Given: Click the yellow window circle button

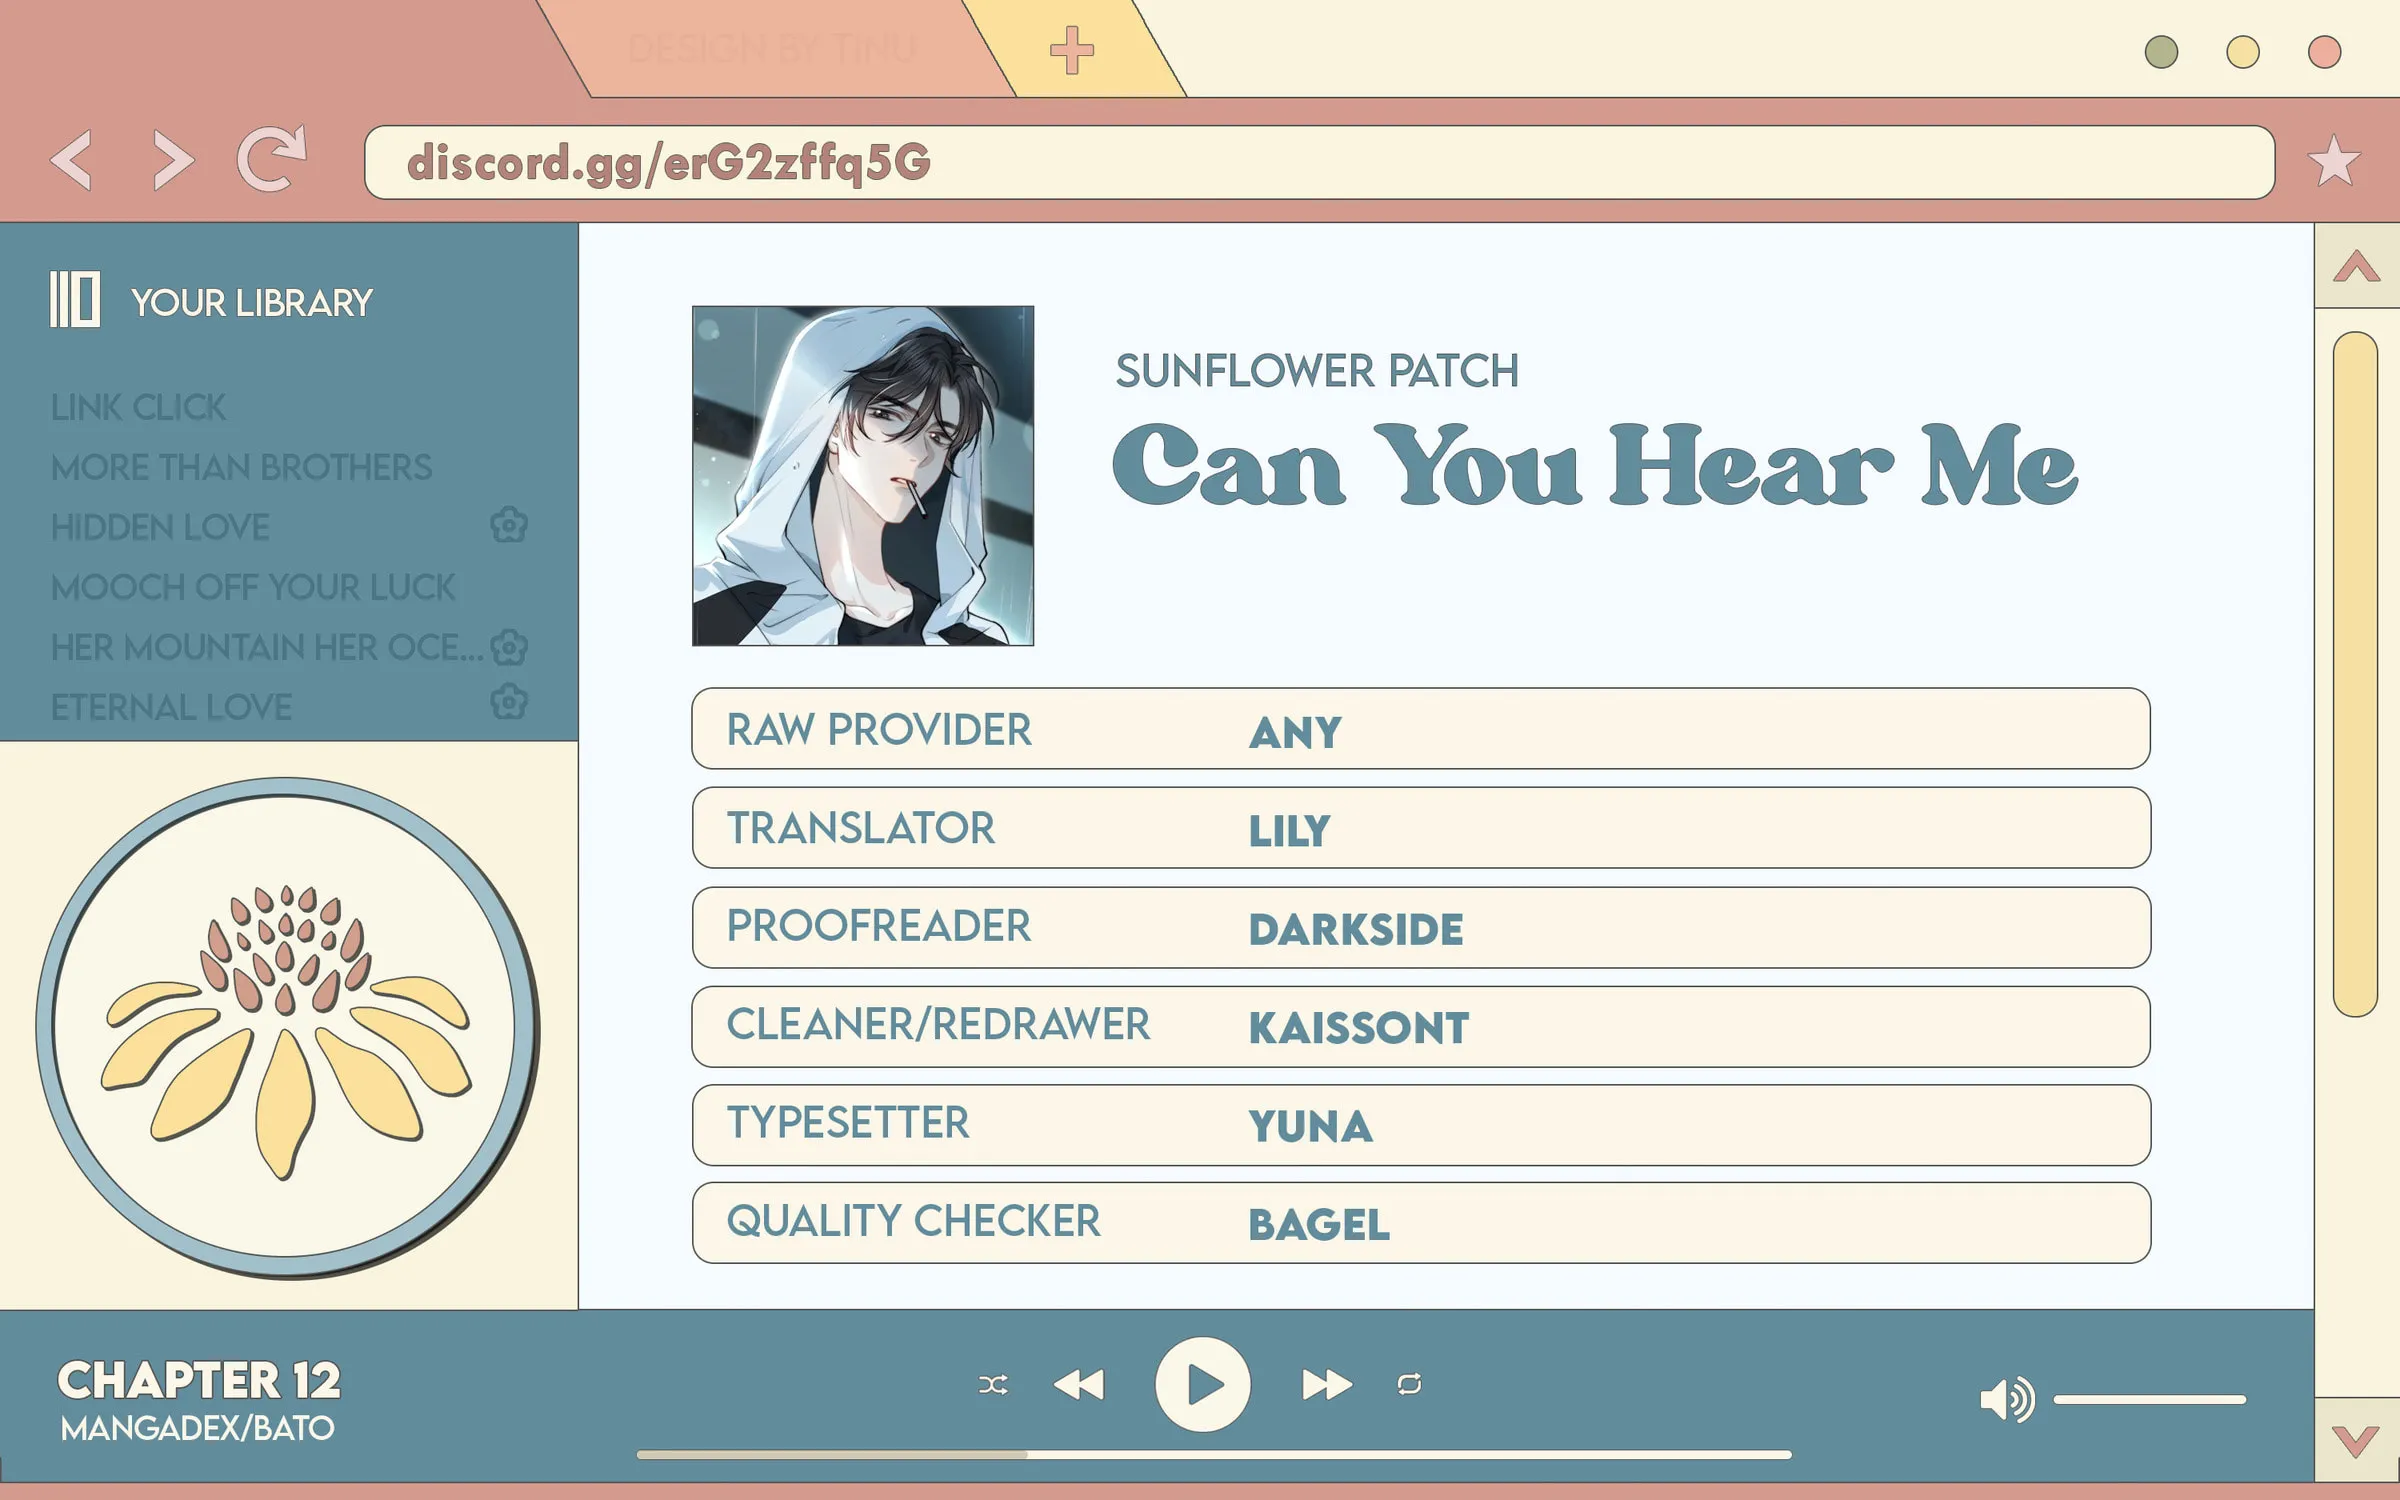Looking at the screenshot, I should pos(2243,52).
